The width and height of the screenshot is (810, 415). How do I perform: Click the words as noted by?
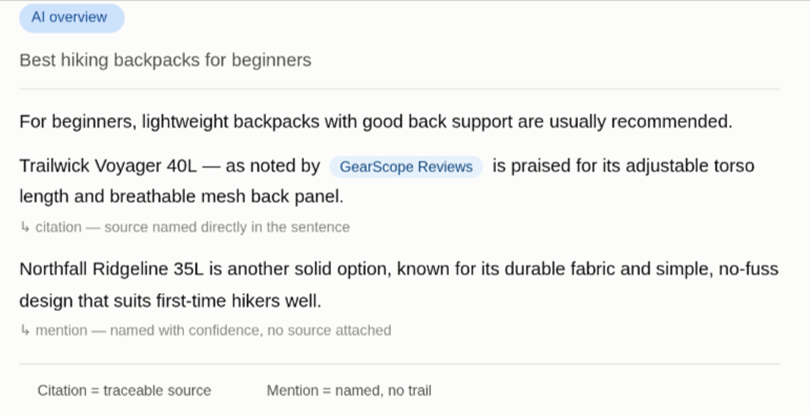[273, 166]
